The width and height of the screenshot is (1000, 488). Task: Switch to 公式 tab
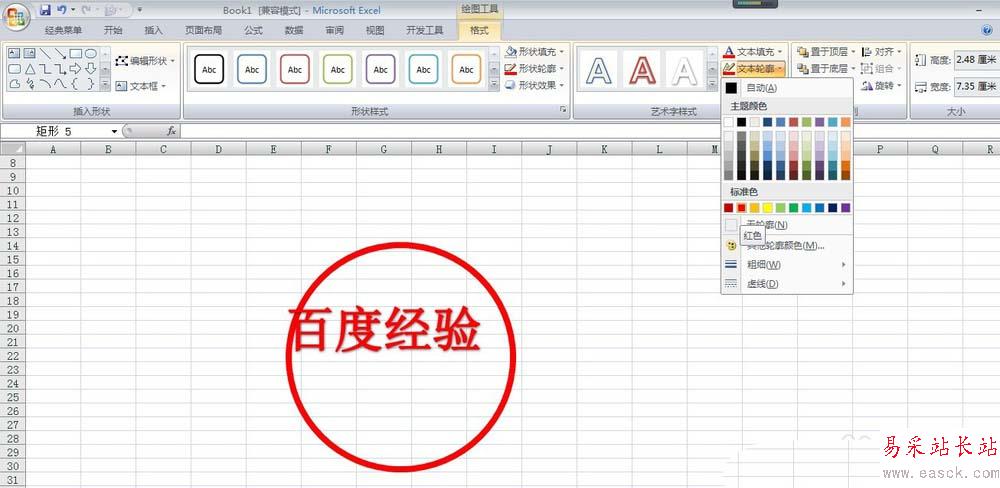coord(253,30)
